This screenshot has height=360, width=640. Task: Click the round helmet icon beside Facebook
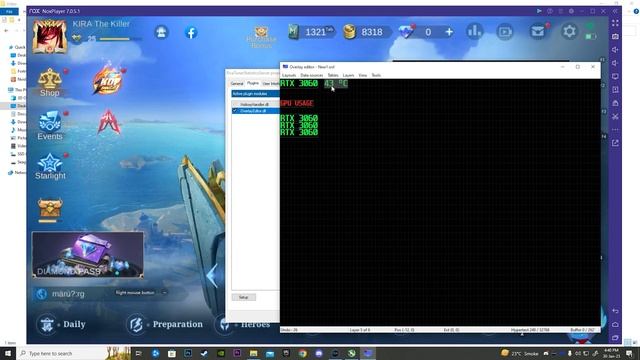tap(161, 32)
